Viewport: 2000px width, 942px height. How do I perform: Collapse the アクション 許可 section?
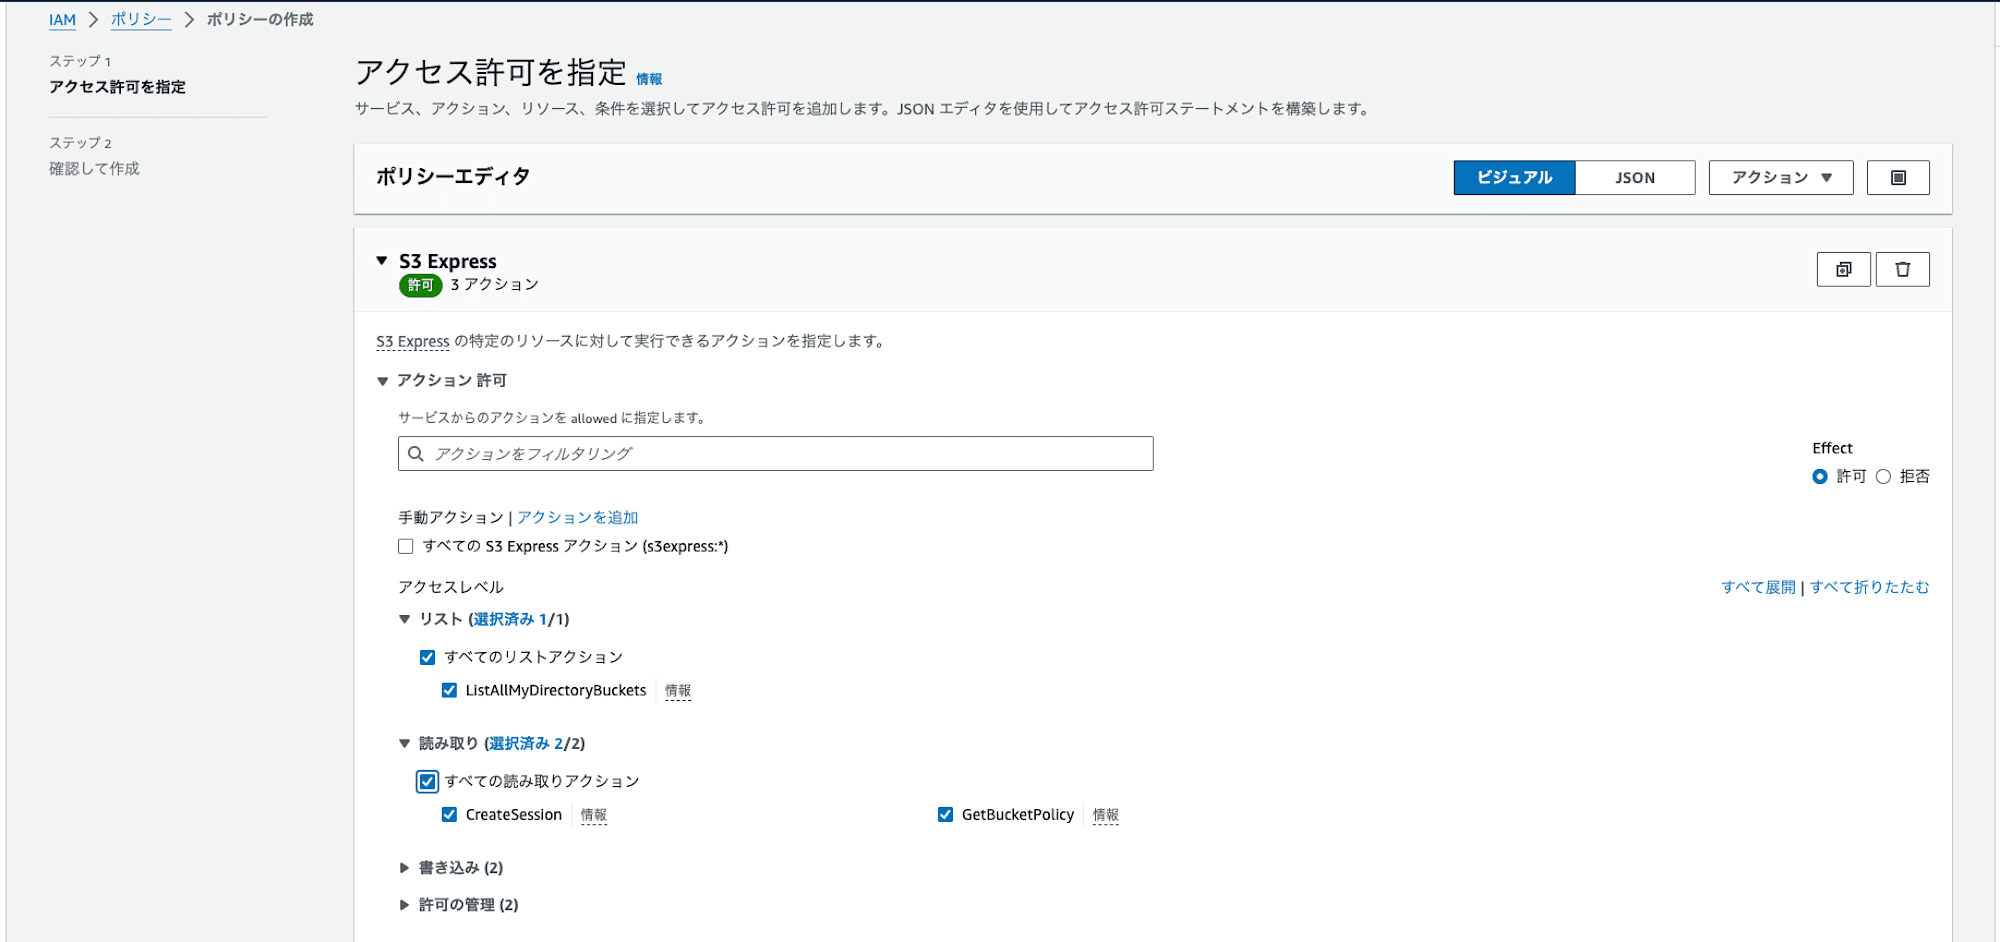(382, 381)
